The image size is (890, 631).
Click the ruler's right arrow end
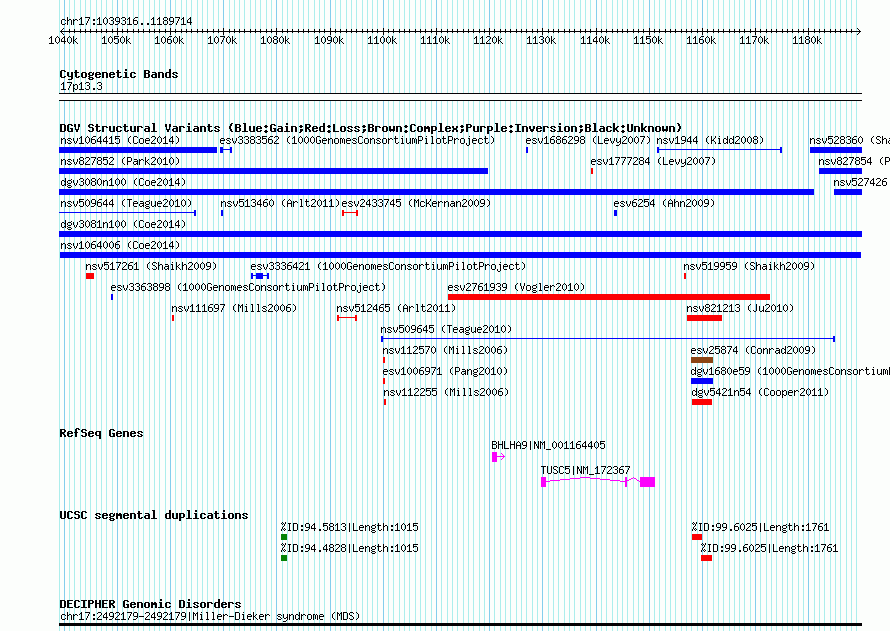tap(859, 32)
